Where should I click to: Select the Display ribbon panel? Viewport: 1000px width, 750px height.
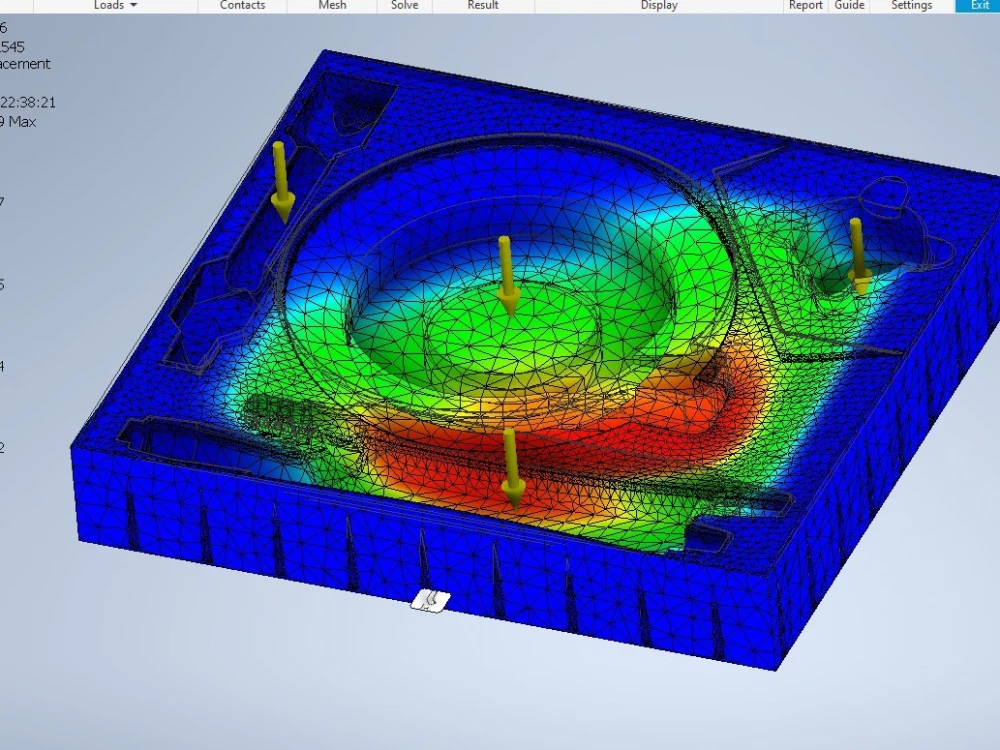[659, 5]
